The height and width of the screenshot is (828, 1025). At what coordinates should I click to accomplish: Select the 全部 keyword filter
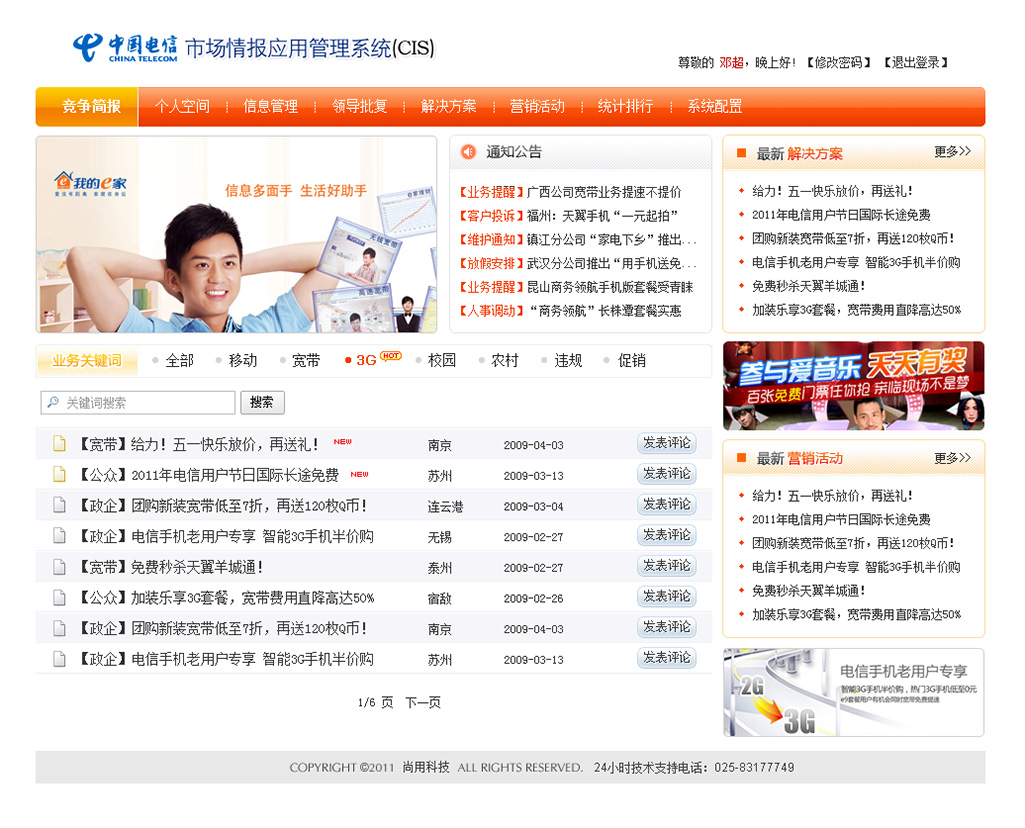coord(179,360)
